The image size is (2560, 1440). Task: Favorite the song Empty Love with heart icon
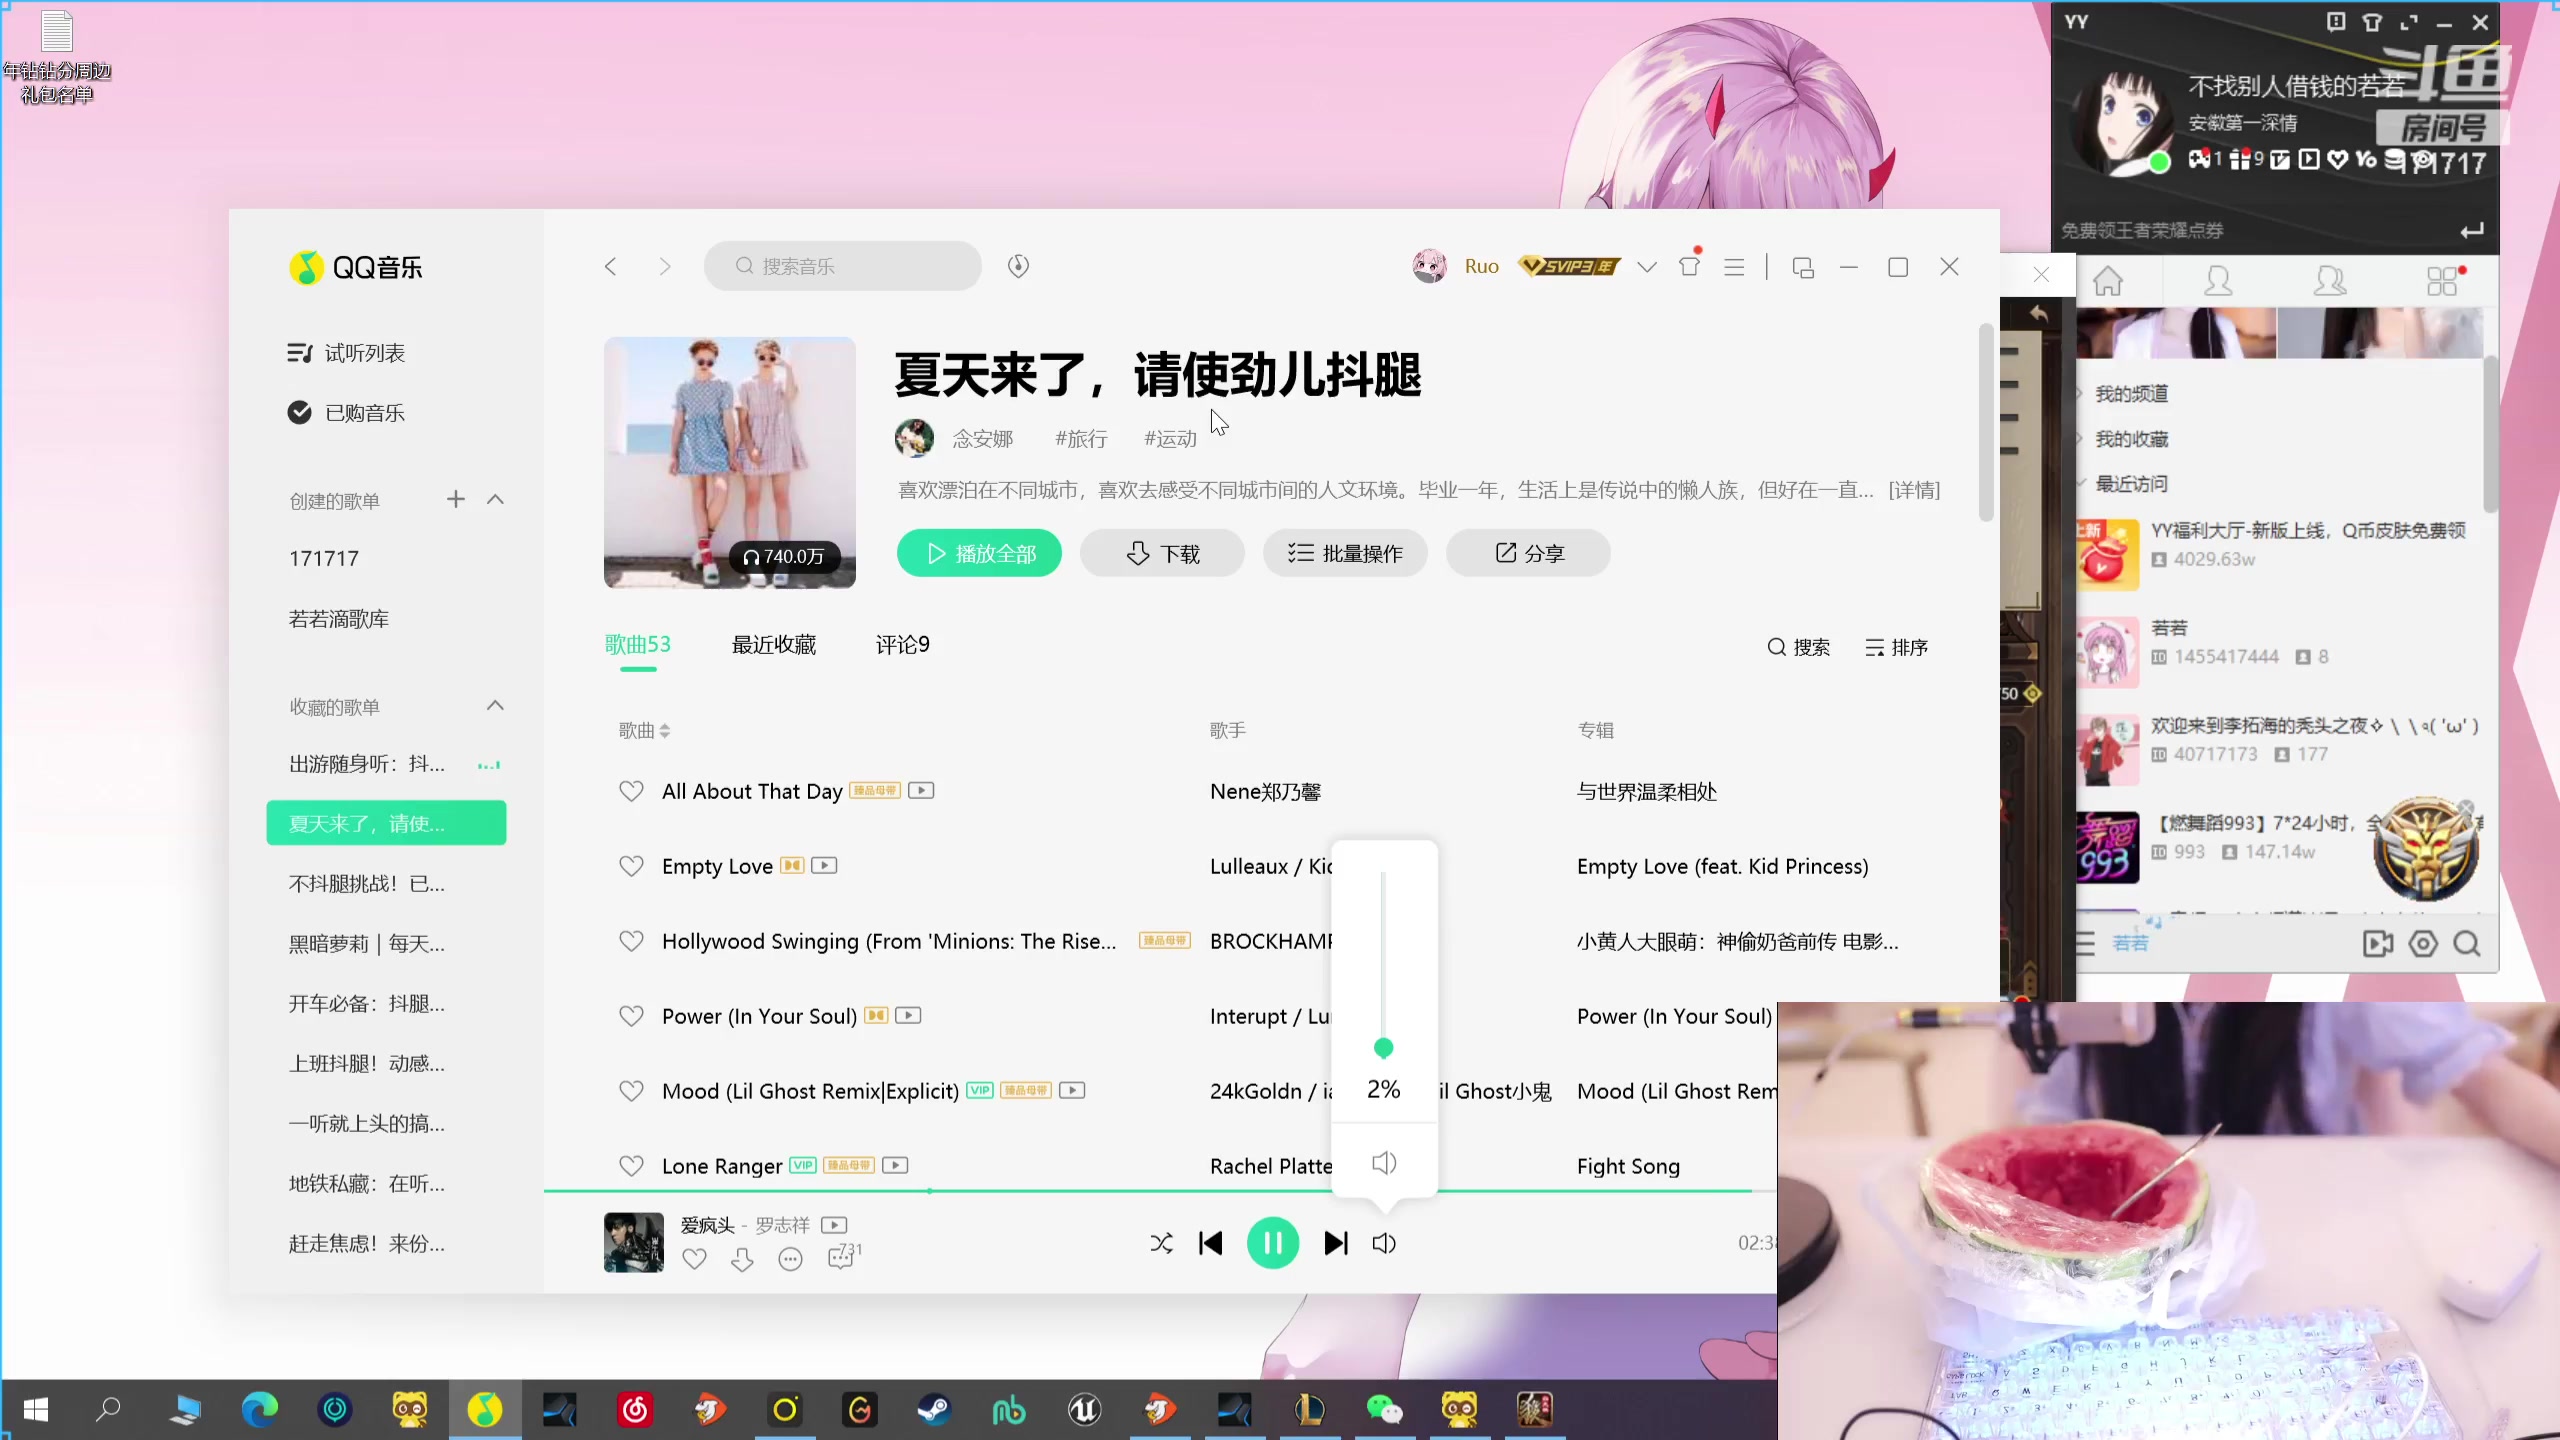(x=631, y=865)
